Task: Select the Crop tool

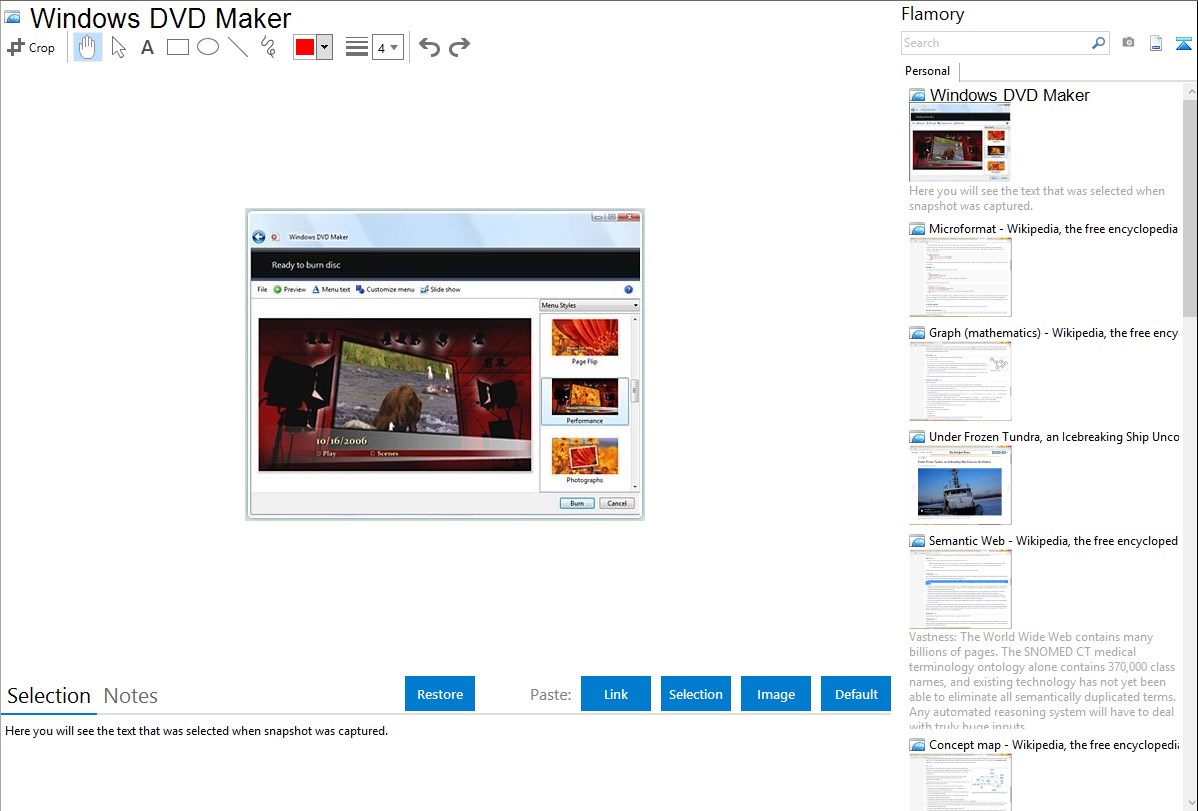Action: [x=31, y=47]
